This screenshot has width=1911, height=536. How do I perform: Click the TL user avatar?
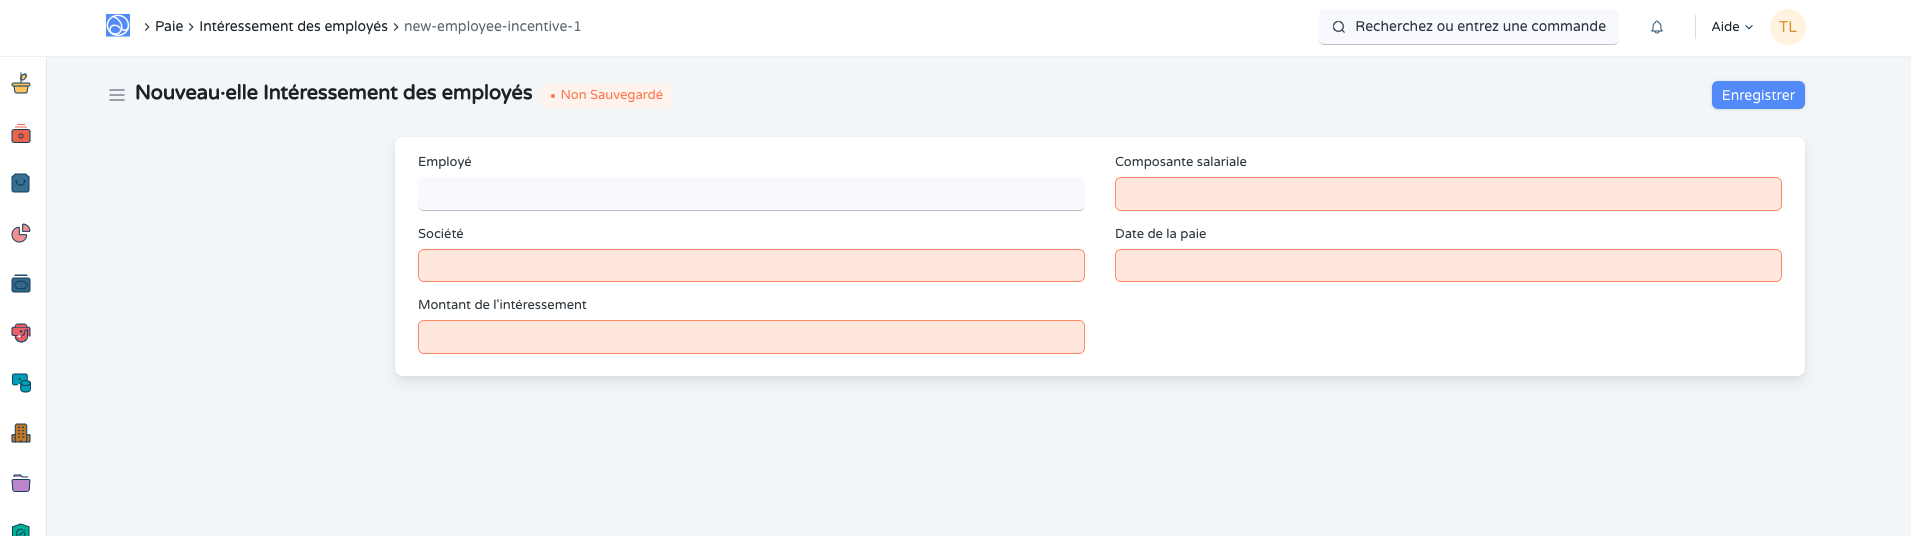1787,27
